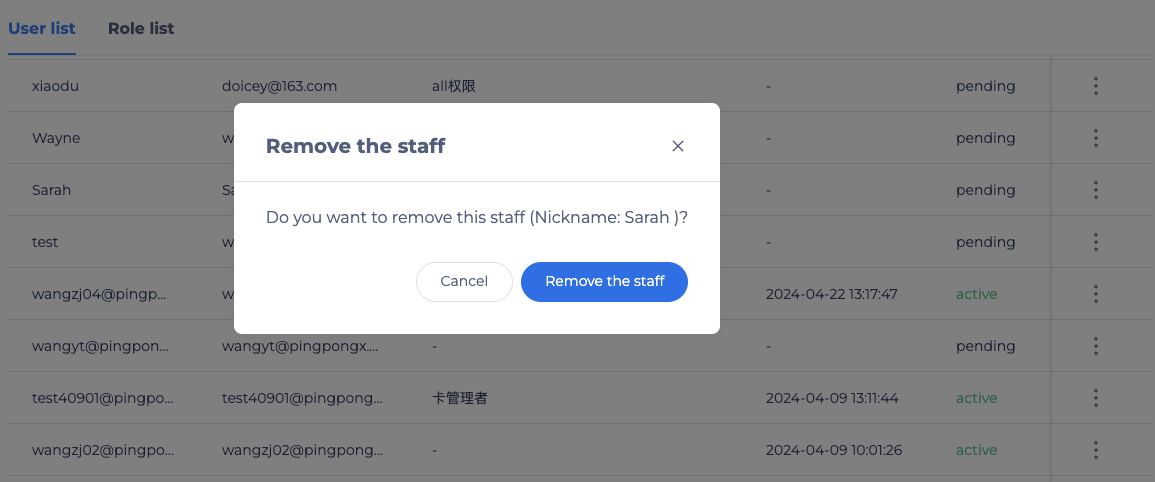
Task: Open the three-dot menu for test40901
Action: 1096,398
